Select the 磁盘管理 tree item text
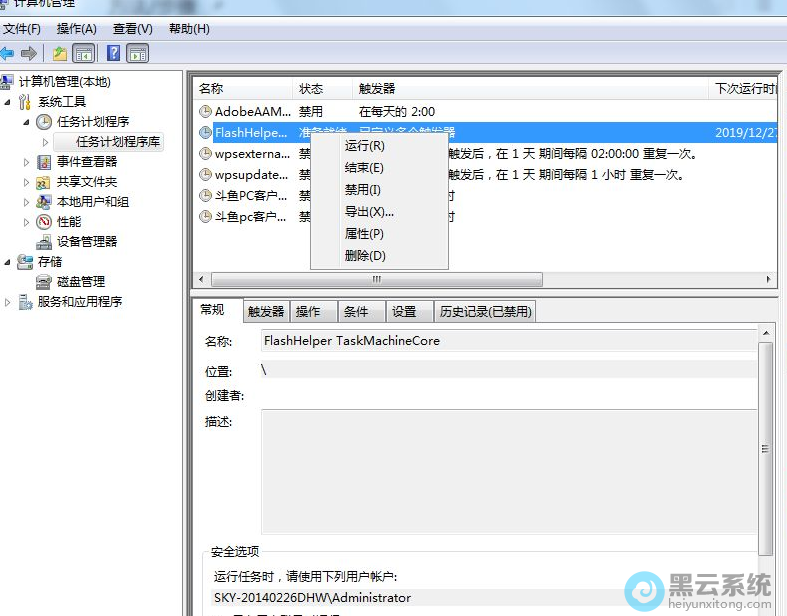 click(x=81, y=282)
